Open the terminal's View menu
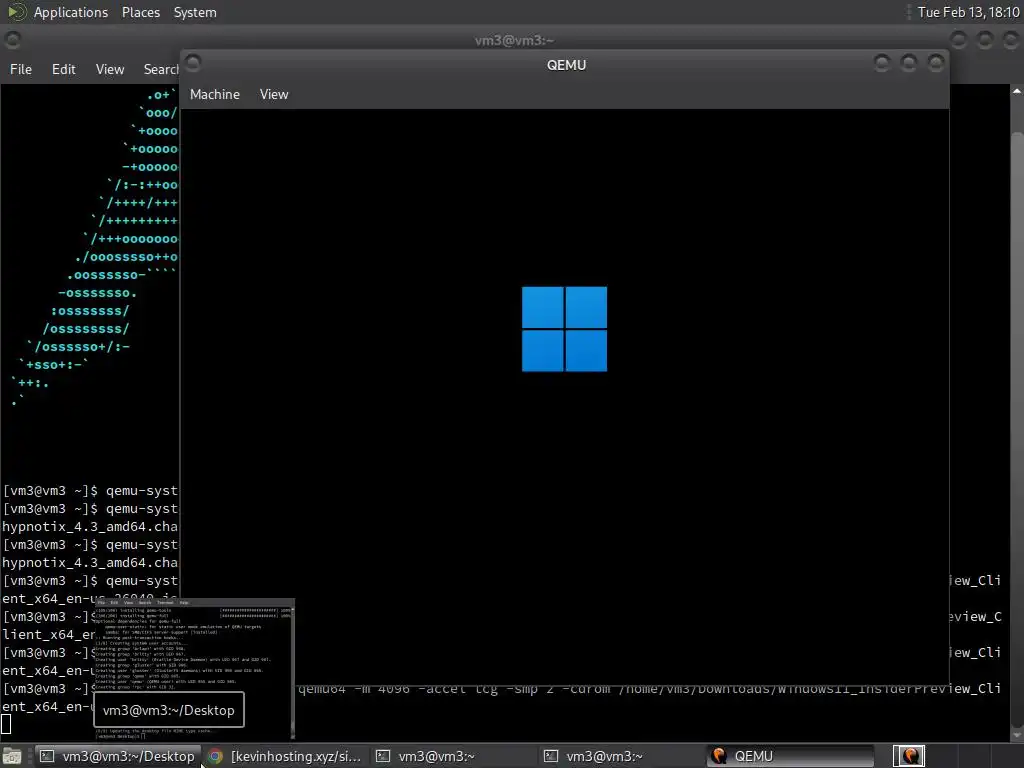The width and height of the screenshot is (1024, 768). coord(110,69)
